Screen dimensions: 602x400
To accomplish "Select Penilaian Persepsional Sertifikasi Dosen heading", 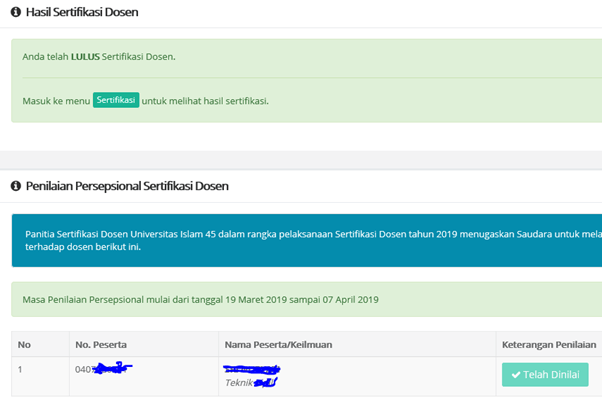I will click(127, 186).
